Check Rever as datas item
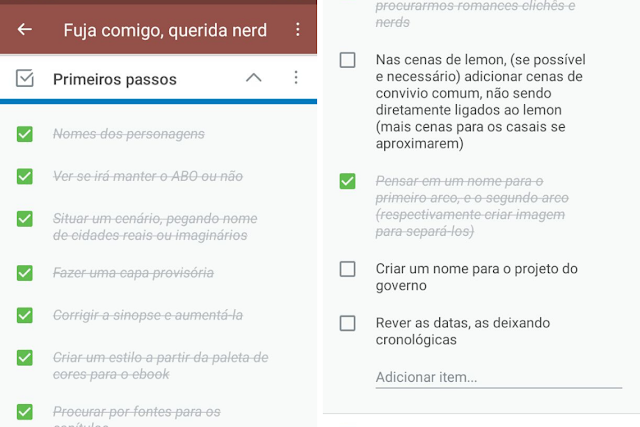 coord(347,323)
